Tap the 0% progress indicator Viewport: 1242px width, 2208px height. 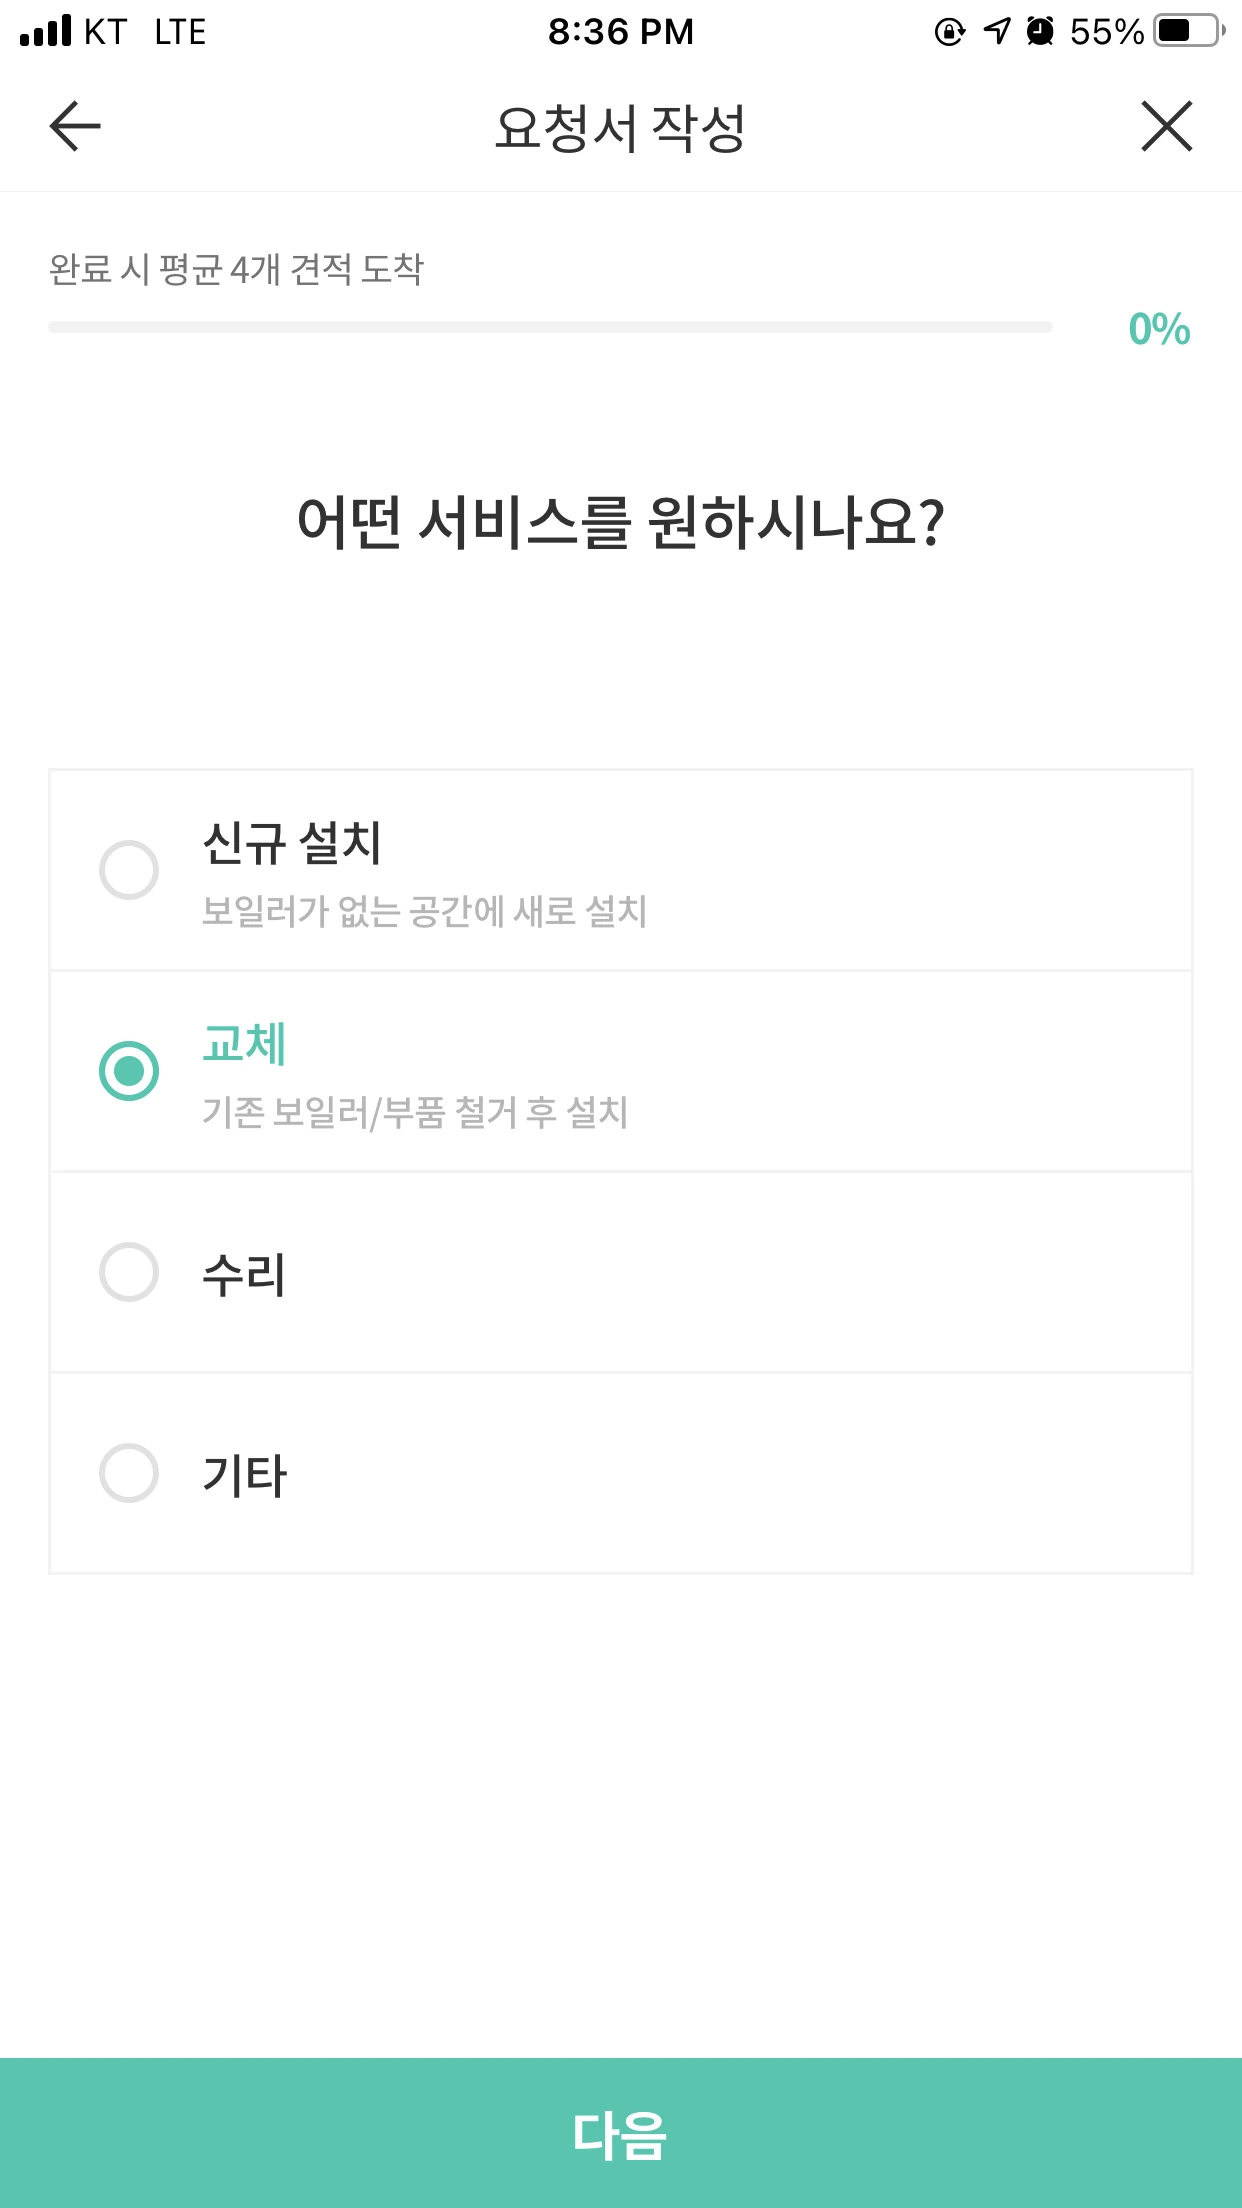[1159, 329]
